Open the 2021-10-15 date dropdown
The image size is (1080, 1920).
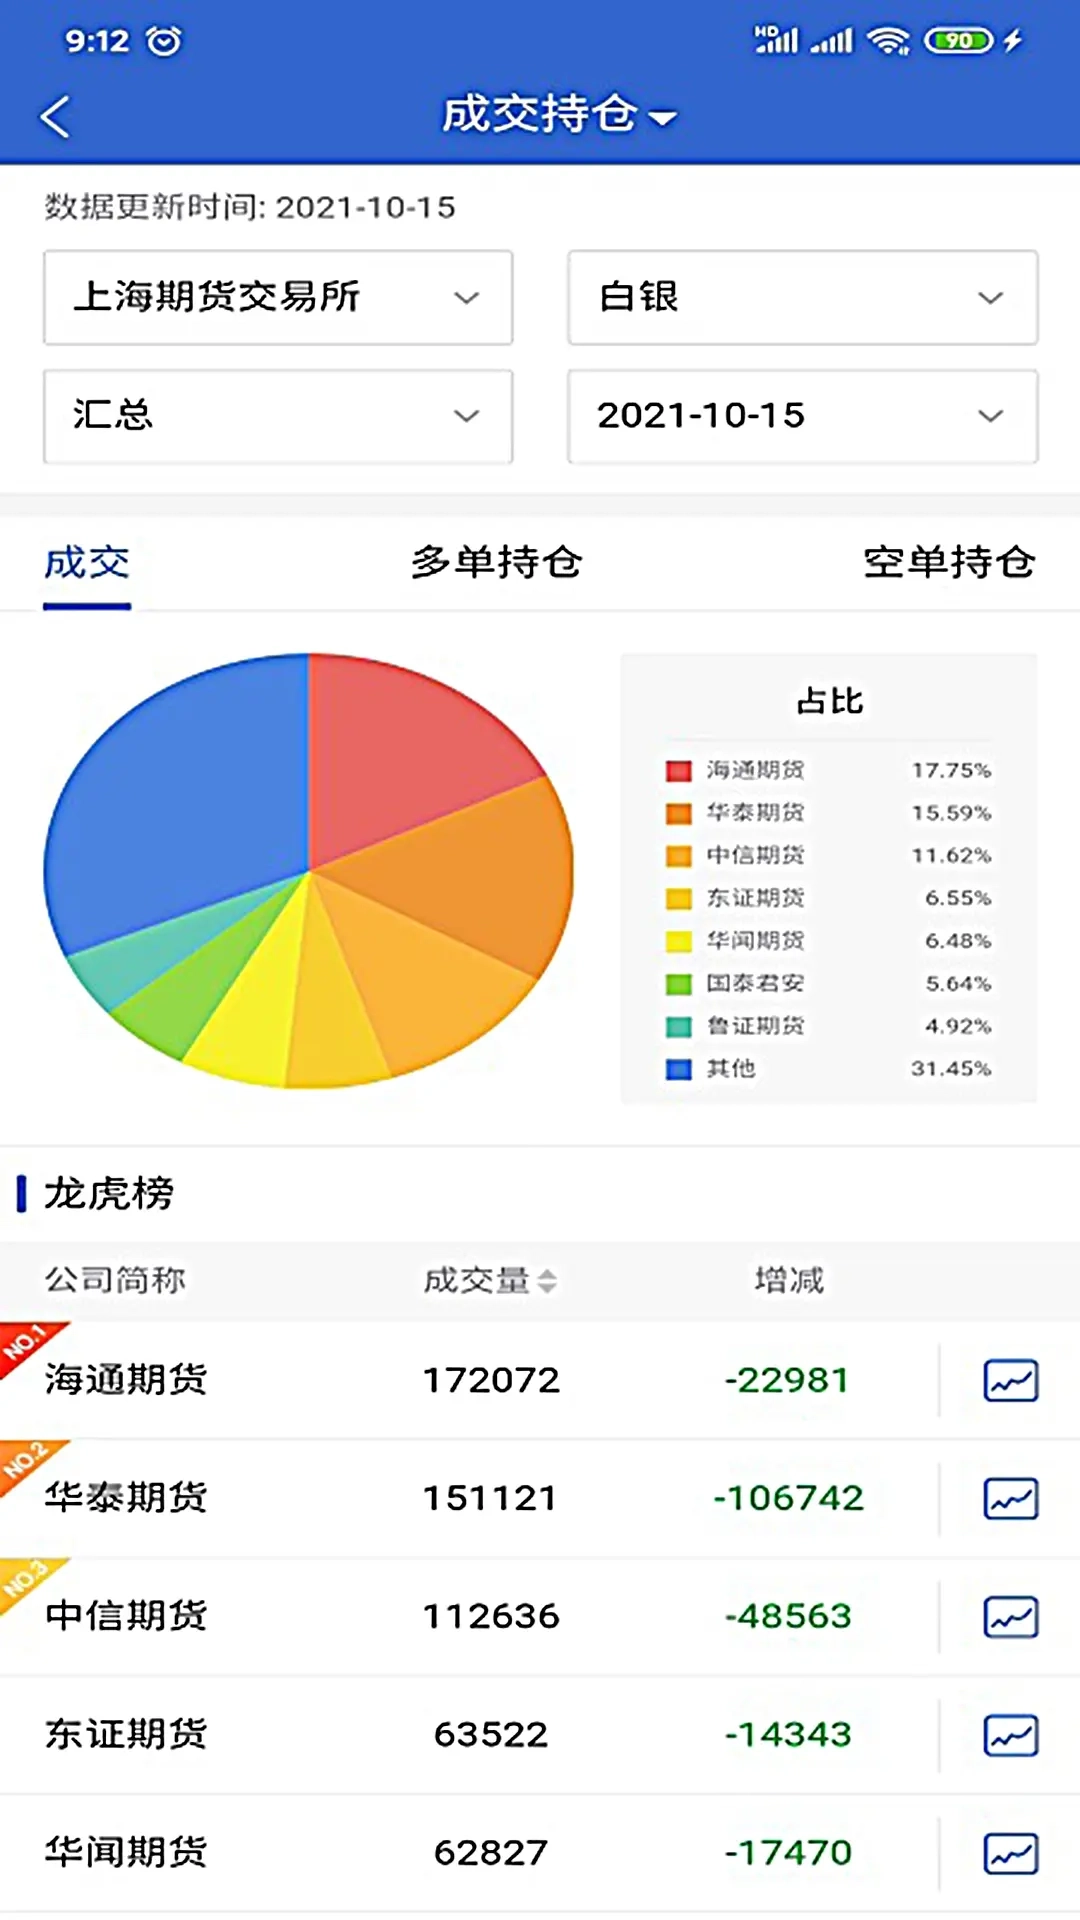pyautogui.click(x=803, y=416)
